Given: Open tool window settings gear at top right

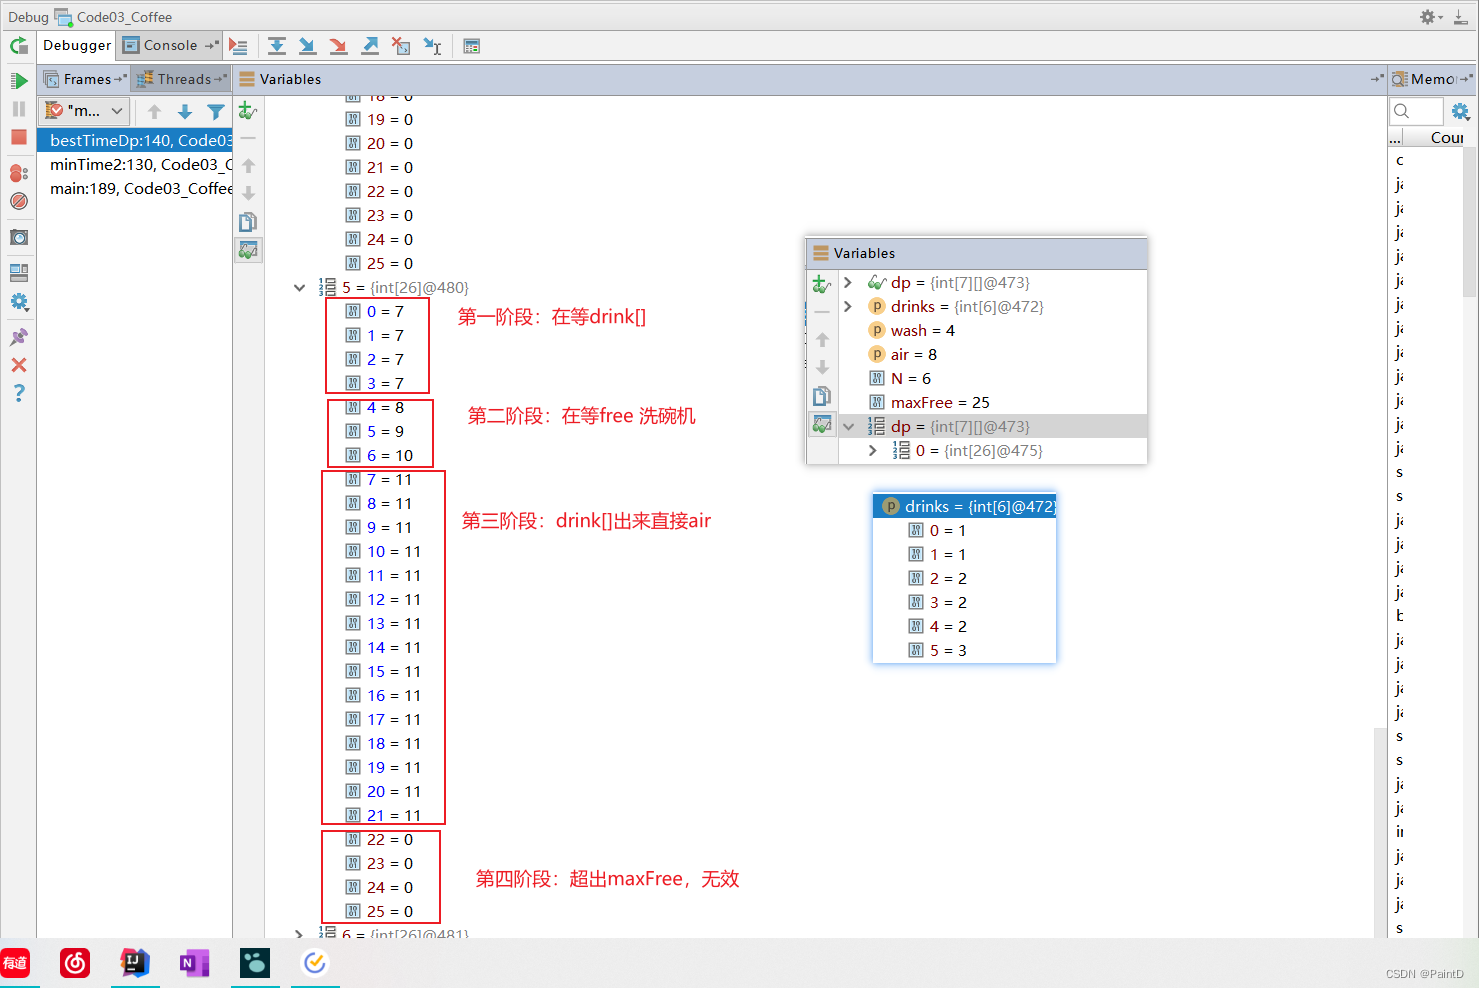Looking at the screenshot, I should tap(1431, 17).
